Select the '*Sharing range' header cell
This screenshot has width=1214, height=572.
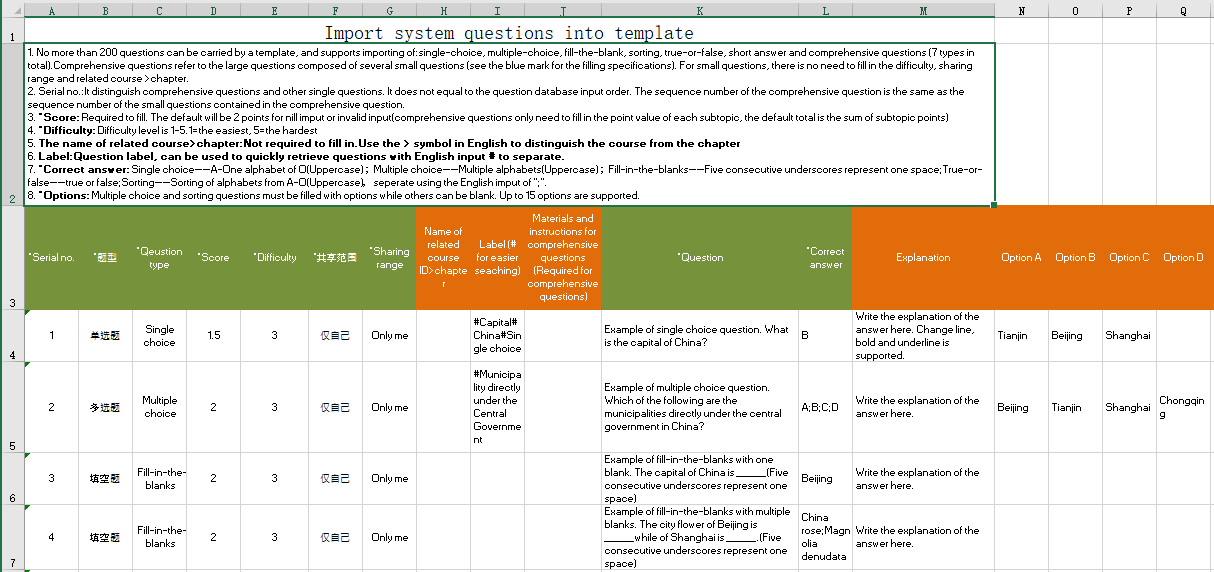coord(389,258)
